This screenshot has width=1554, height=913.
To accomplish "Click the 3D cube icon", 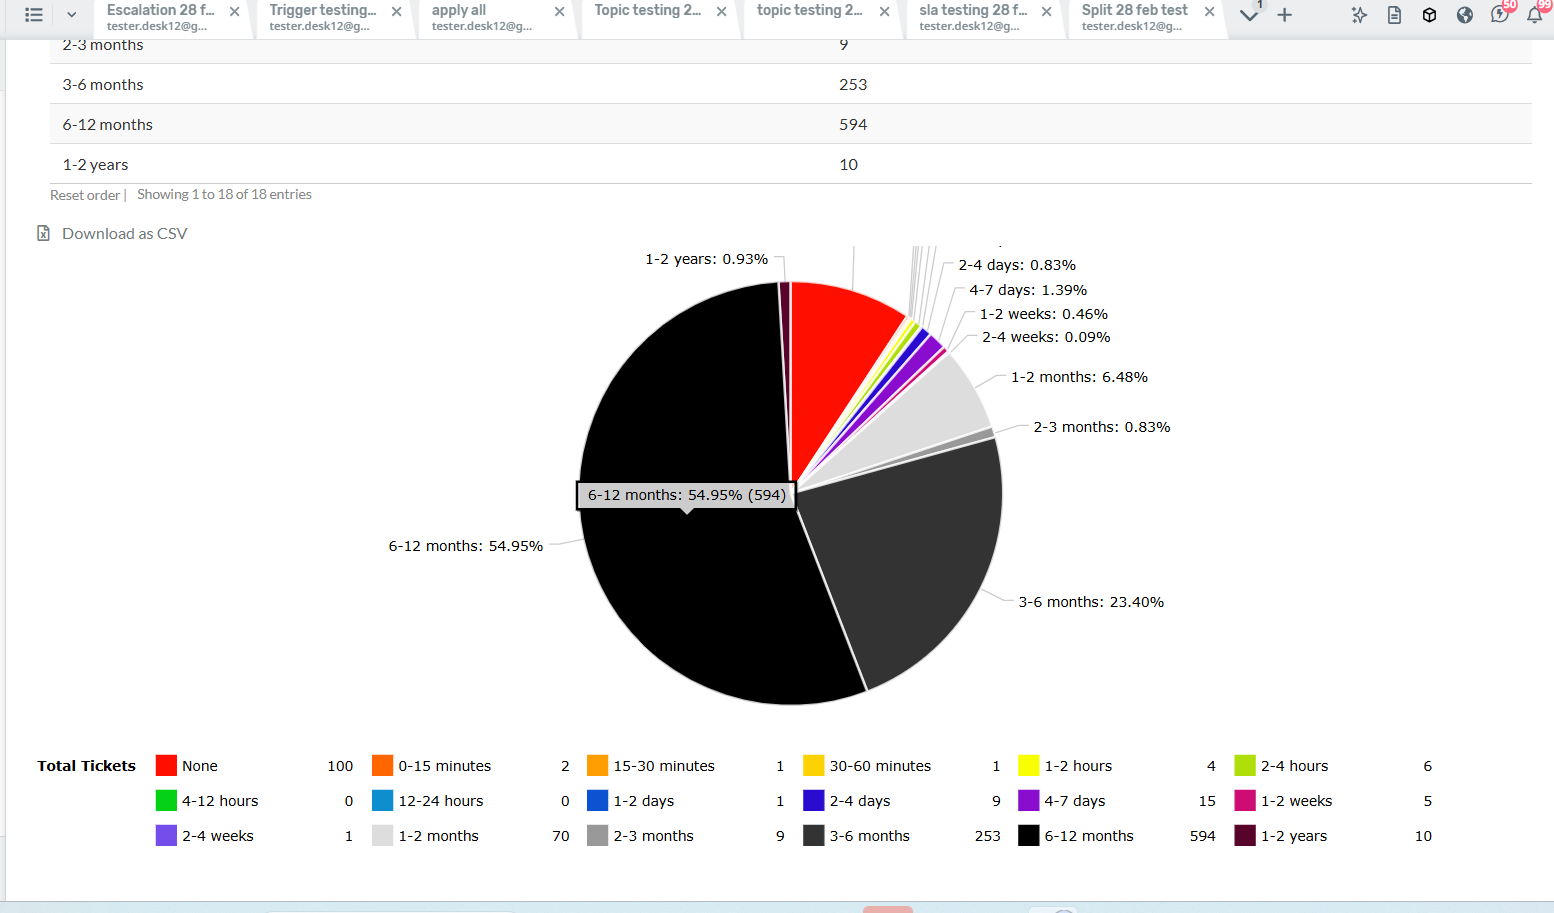I will [1429, 15].
